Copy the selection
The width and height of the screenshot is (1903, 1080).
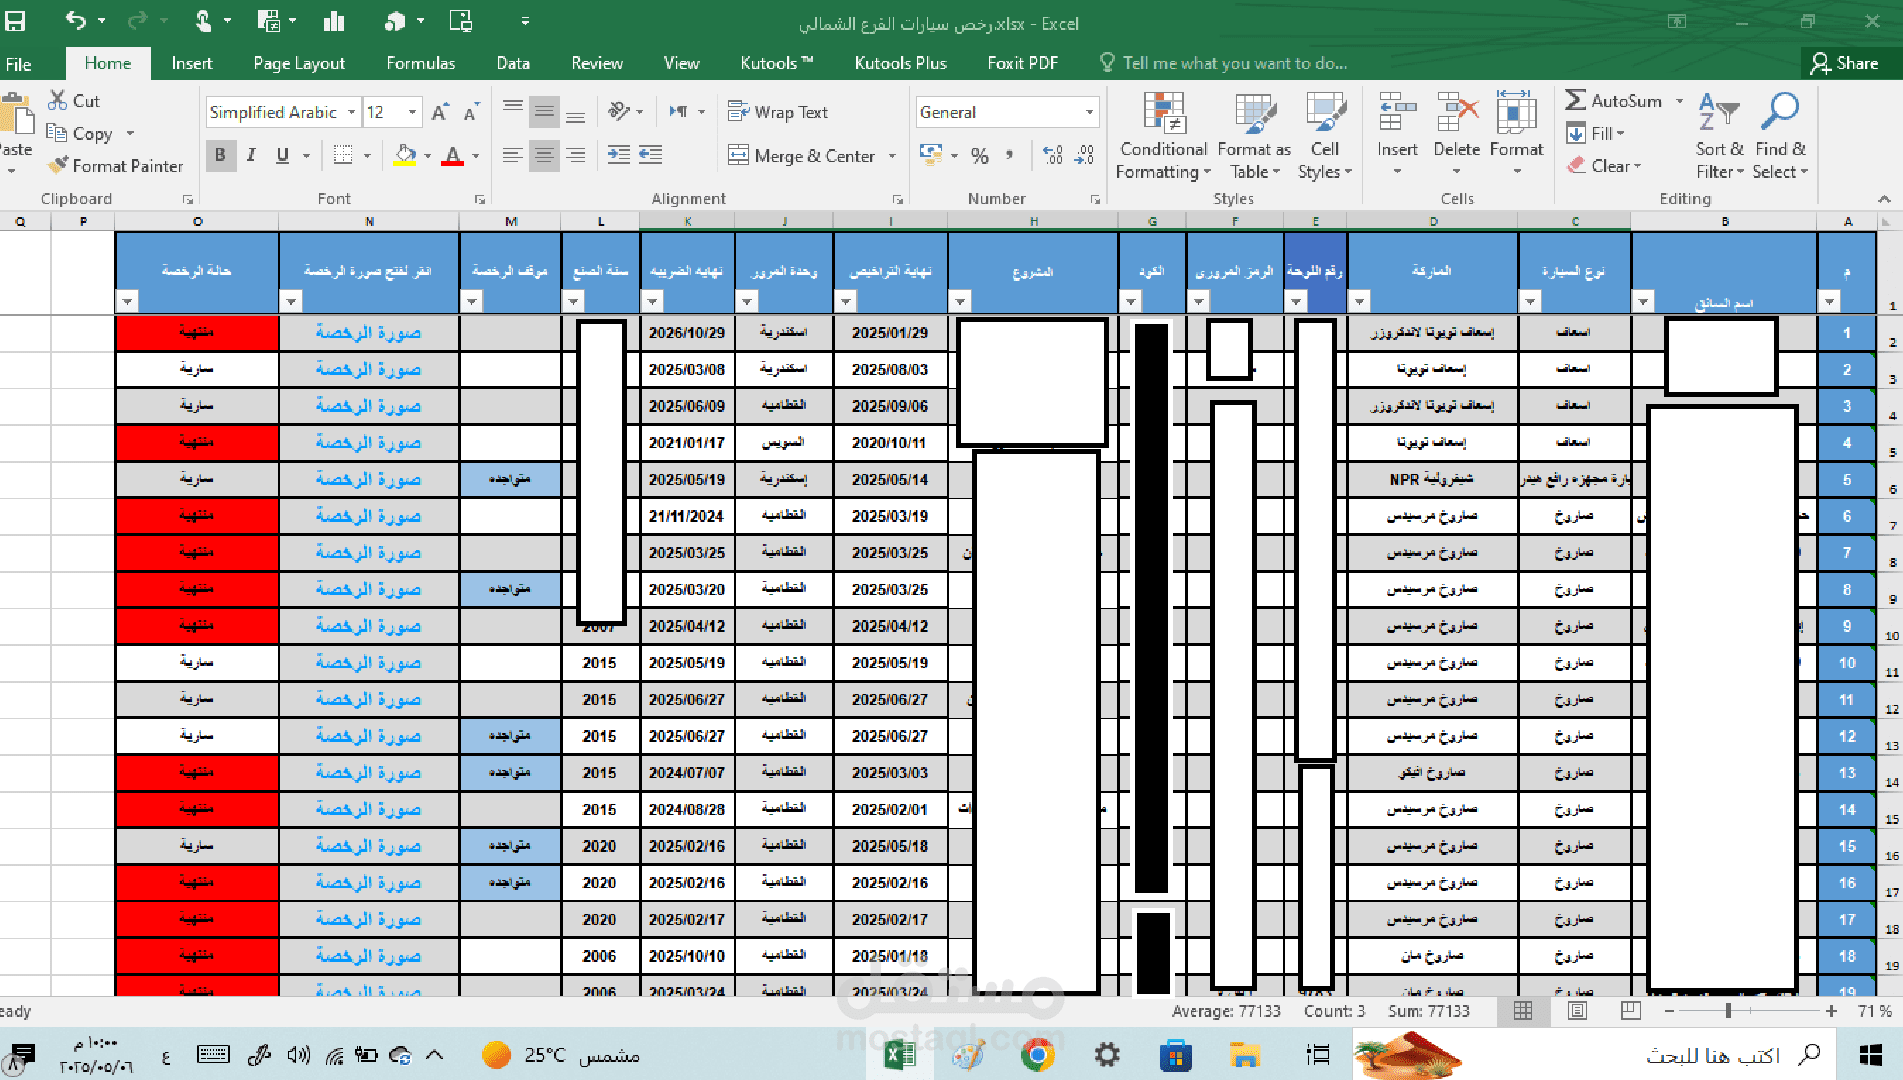click(x=80, y=133)
